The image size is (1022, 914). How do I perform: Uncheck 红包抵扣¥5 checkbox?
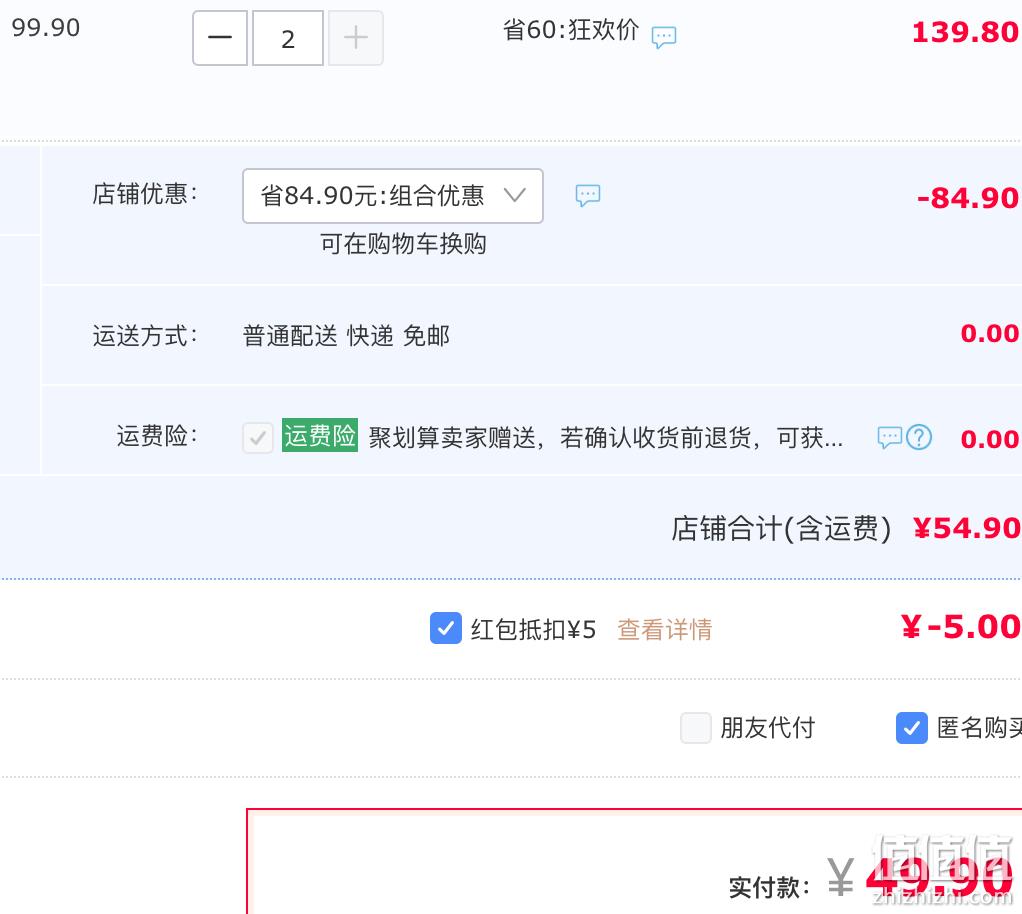click(446, 628)
